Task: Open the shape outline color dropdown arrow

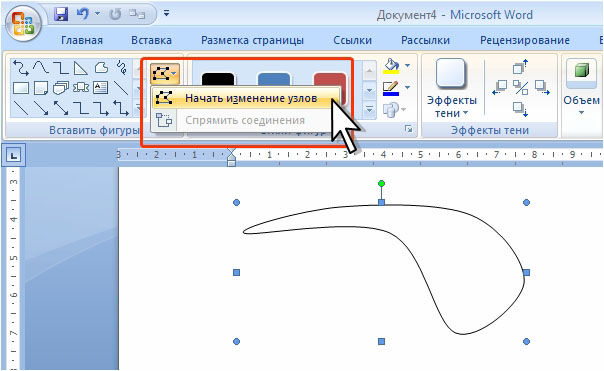Action: (407, 88)
